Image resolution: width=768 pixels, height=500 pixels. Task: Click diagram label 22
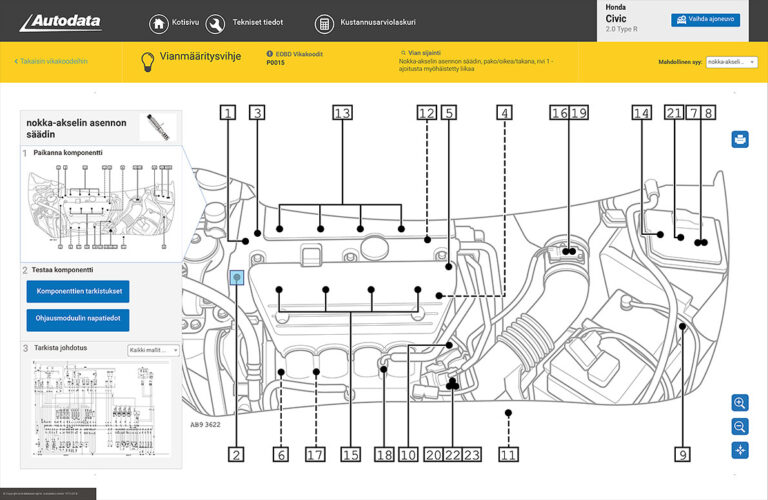tap(453, 454)
